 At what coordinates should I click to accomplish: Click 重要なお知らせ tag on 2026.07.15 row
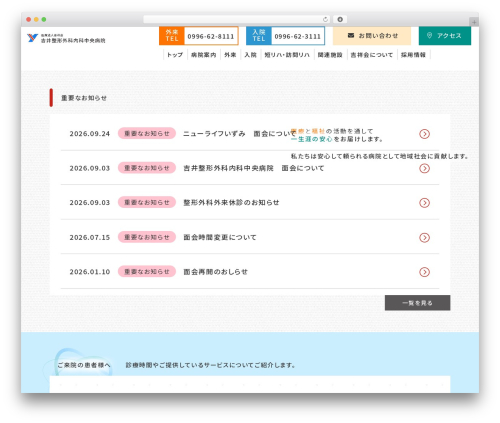pos(147,237)
